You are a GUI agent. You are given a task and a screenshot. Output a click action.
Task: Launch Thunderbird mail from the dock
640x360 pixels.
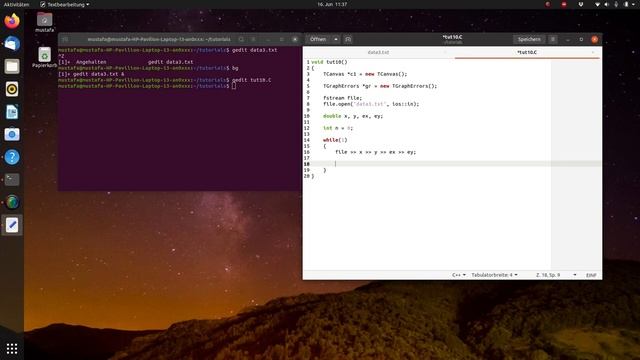tap(12, 44)
